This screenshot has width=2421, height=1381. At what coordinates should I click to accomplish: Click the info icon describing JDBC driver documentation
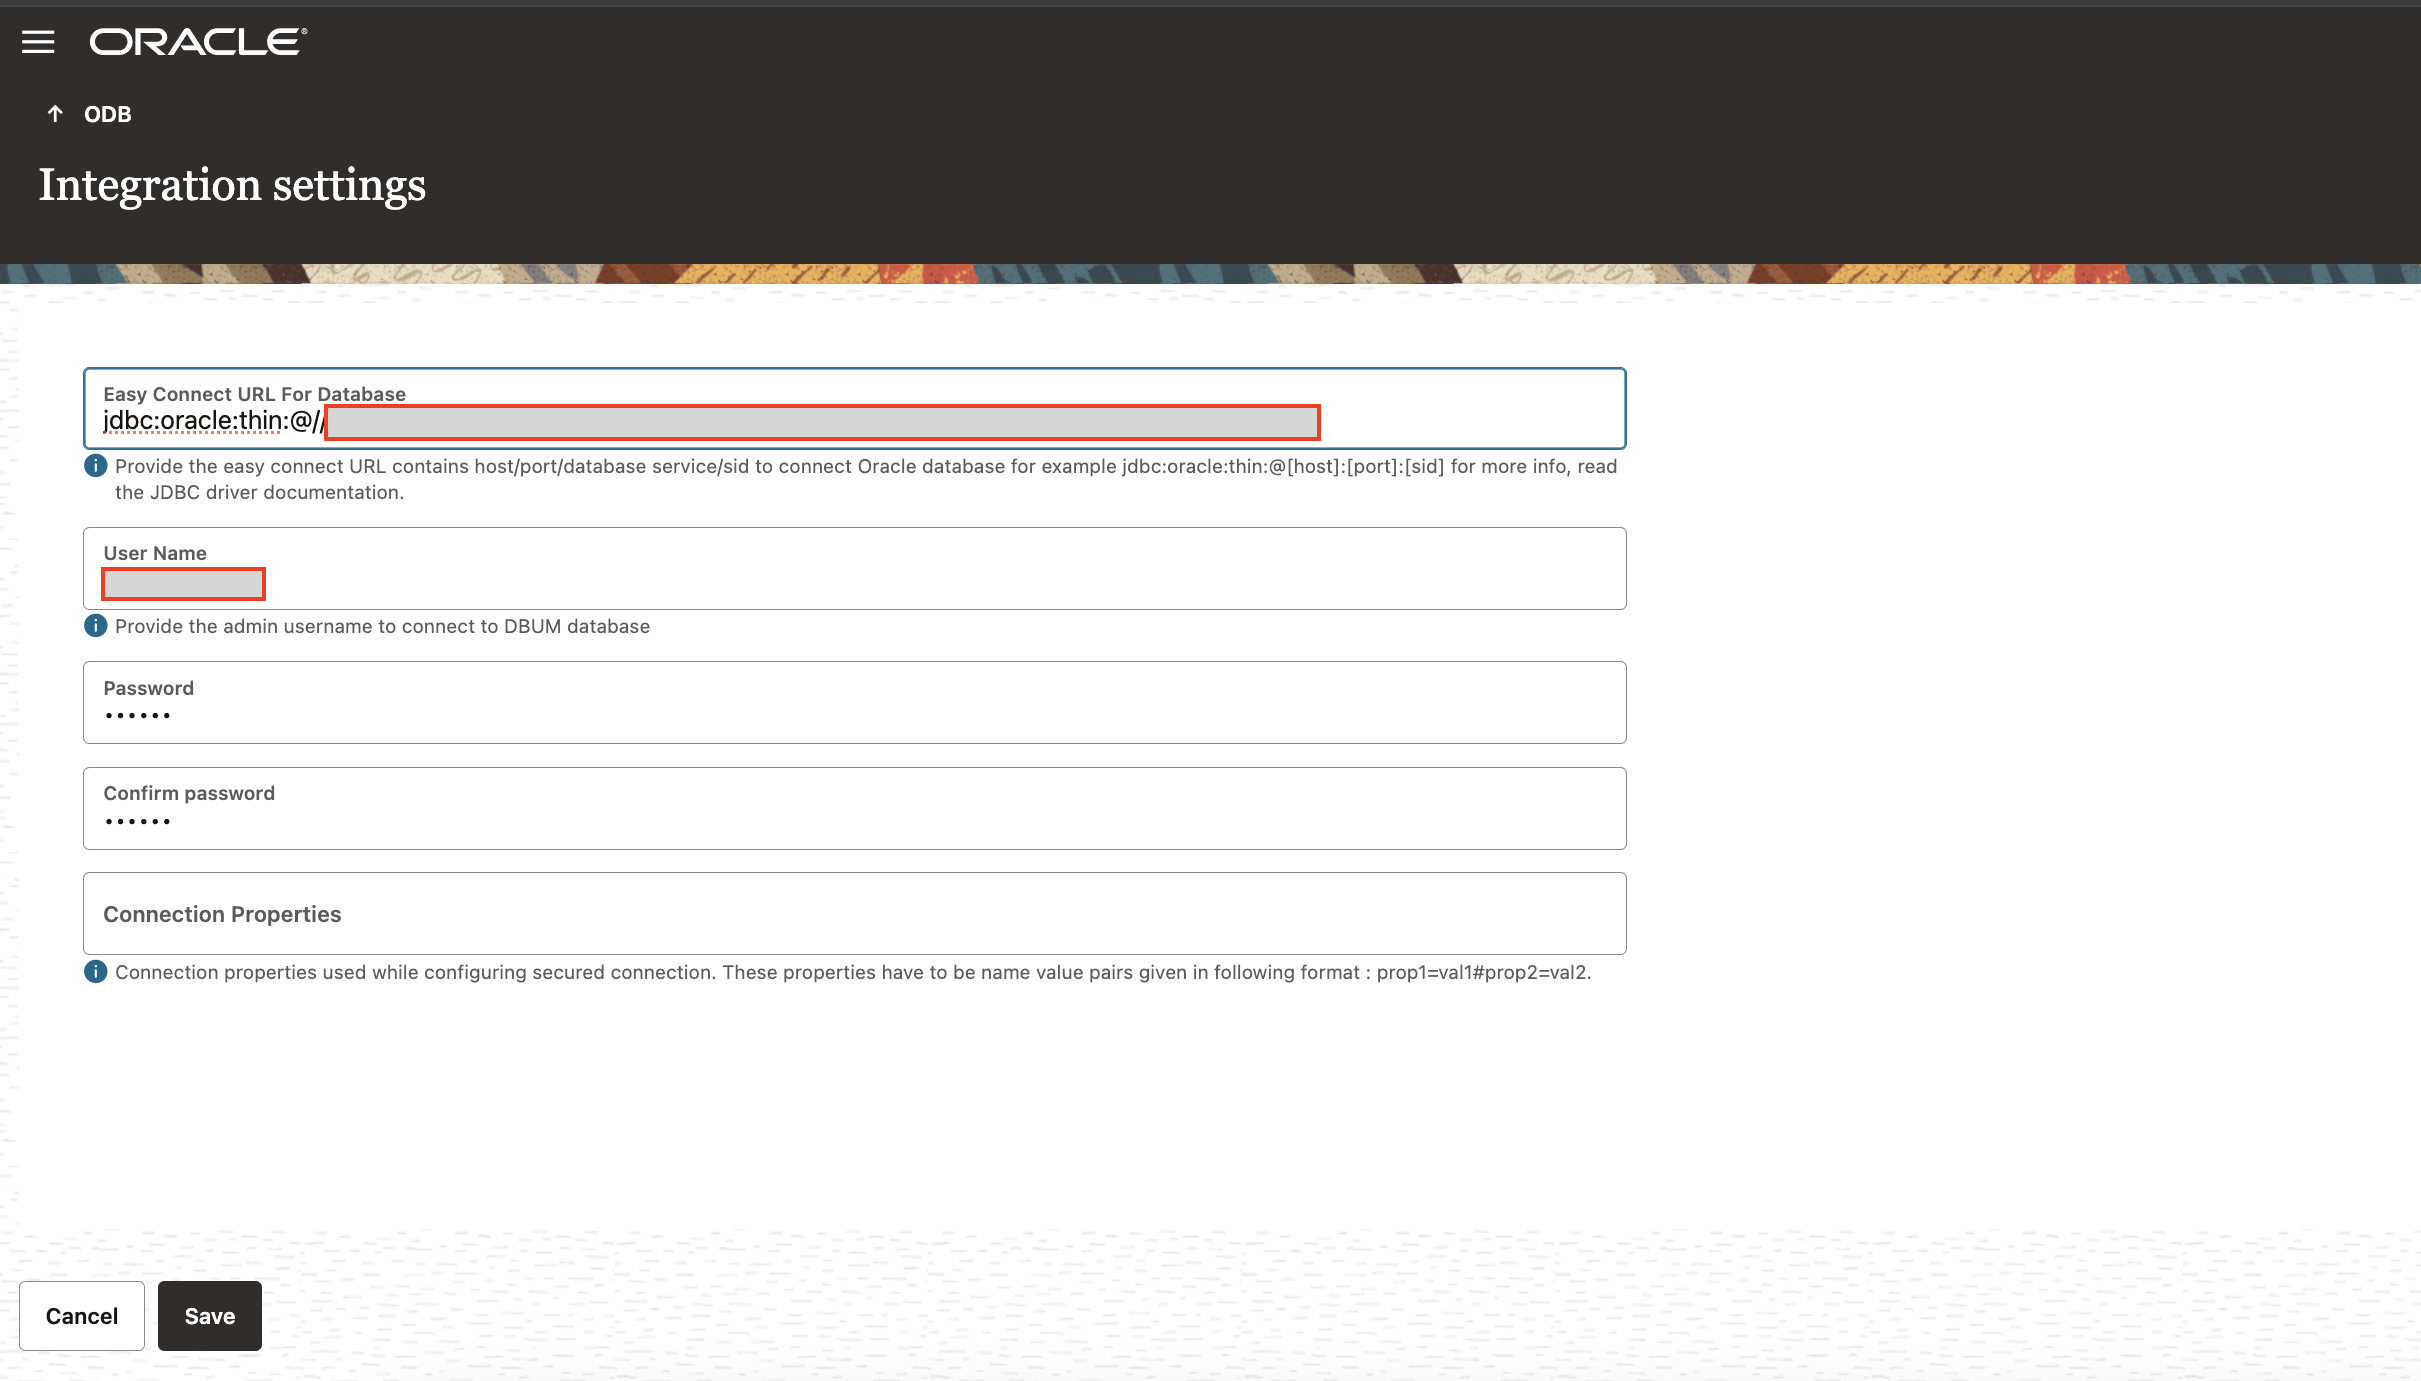(95, 465)
